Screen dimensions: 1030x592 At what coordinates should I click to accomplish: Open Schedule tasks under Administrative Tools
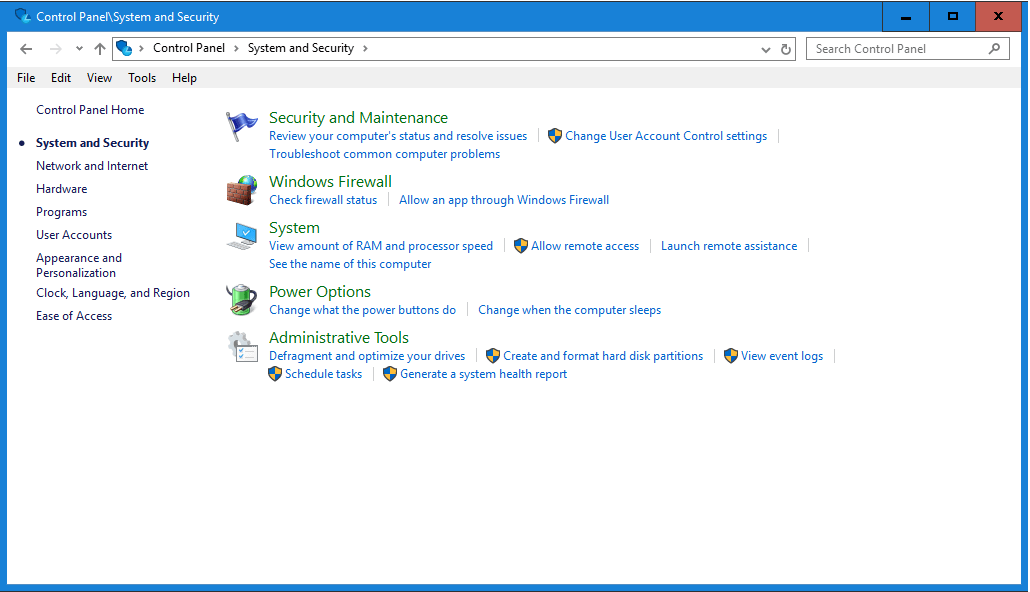[322, 373]
